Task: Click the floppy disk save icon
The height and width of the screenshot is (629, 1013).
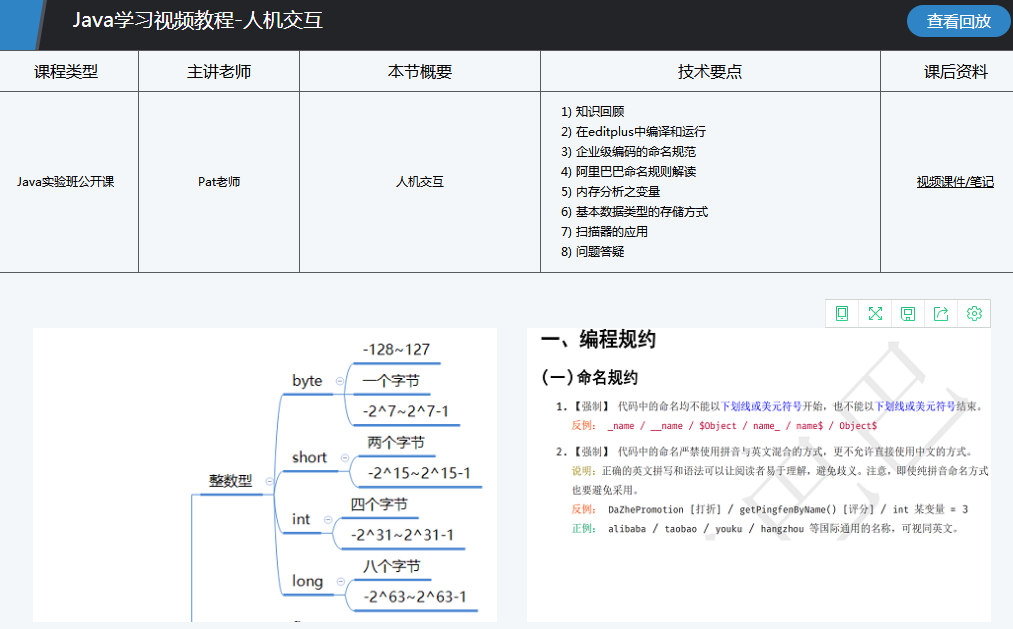Action: (908, 314)
